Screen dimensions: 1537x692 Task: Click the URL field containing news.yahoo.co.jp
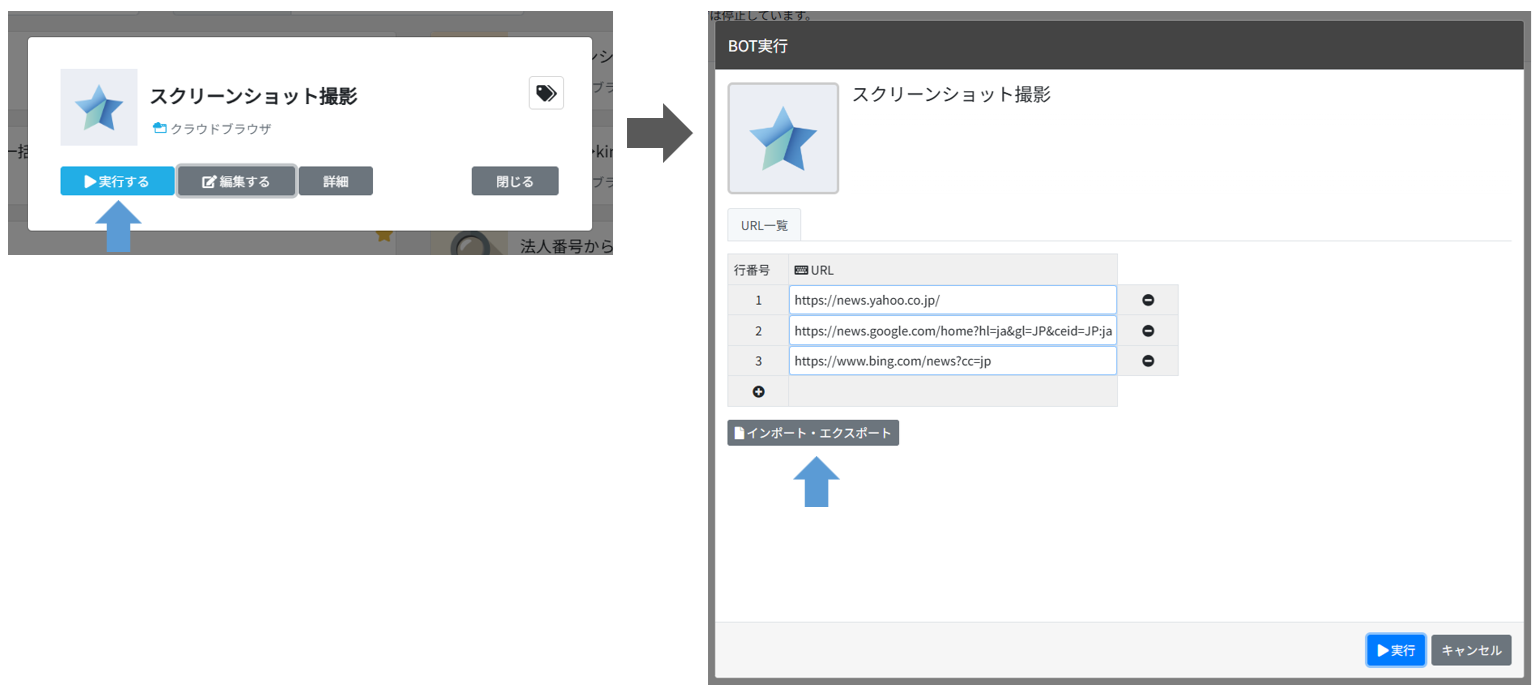[x=952, y=299]
